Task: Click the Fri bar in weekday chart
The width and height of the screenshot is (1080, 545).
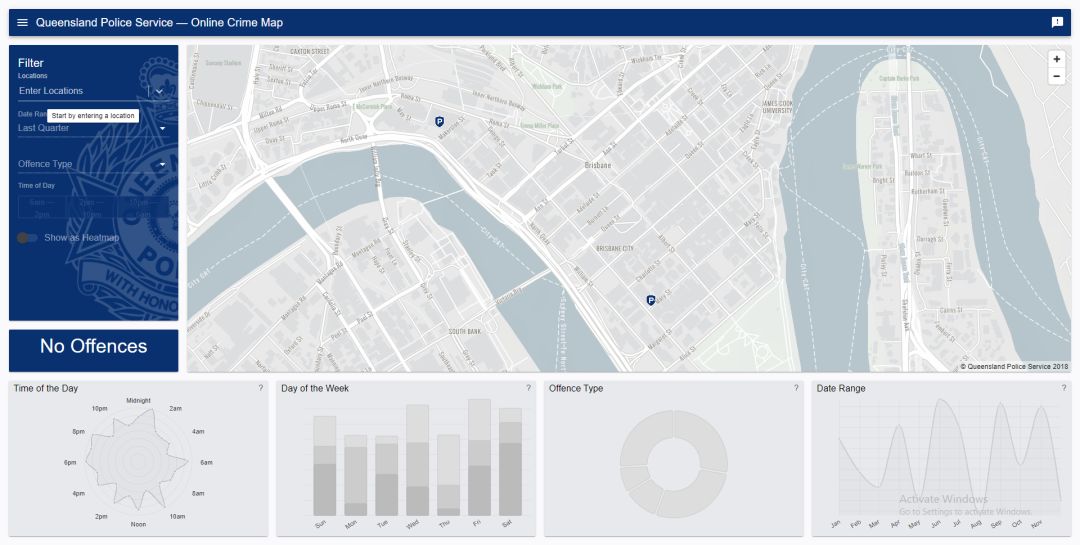Action: tap(479, 457)
